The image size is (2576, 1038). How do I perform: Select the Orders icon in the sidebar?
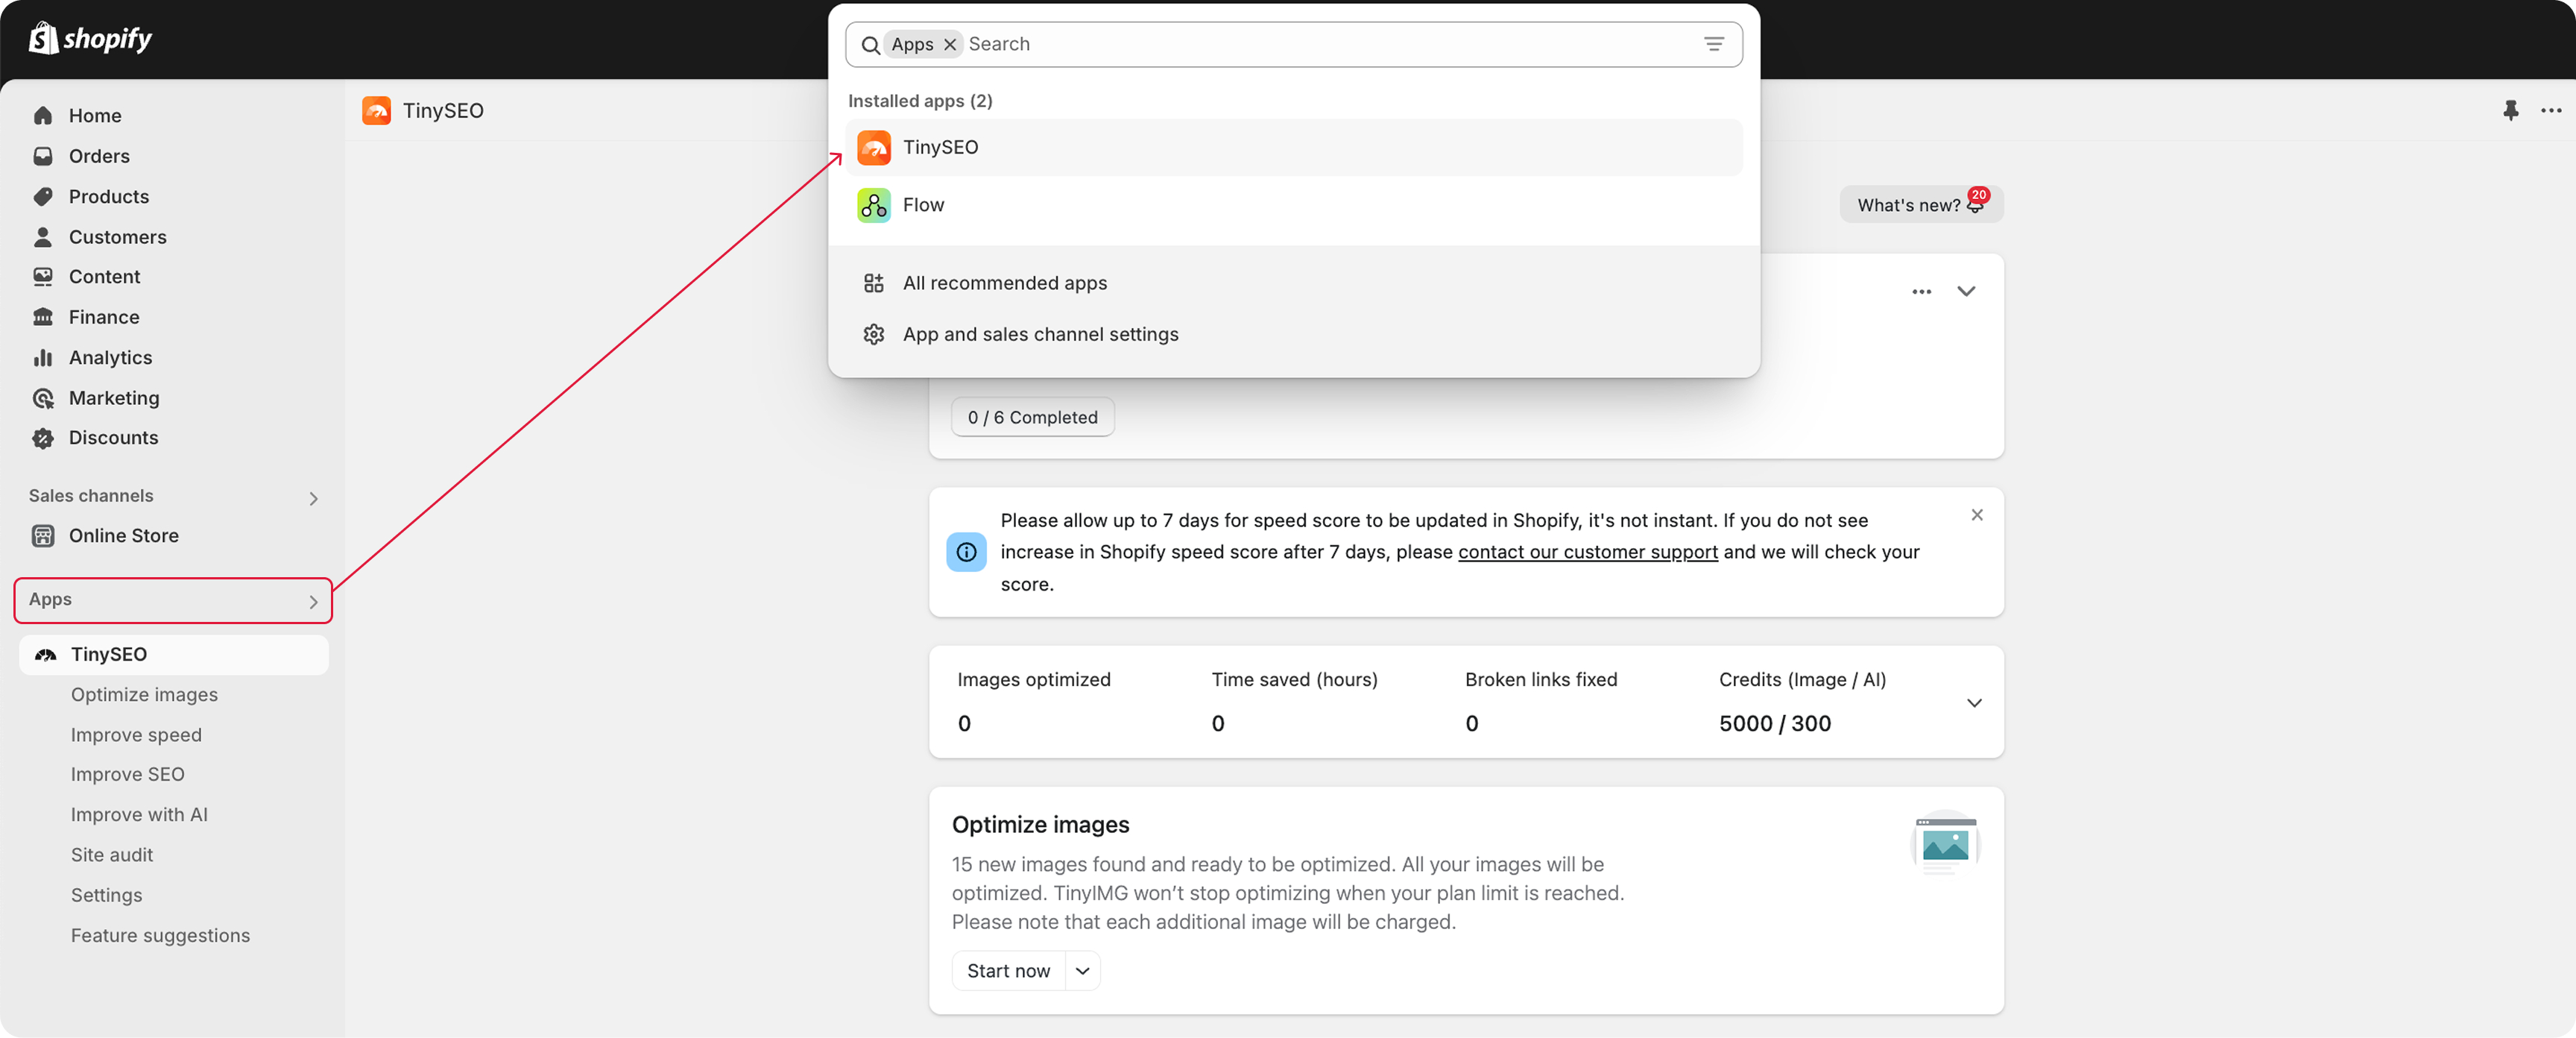(x=44, y=156)
